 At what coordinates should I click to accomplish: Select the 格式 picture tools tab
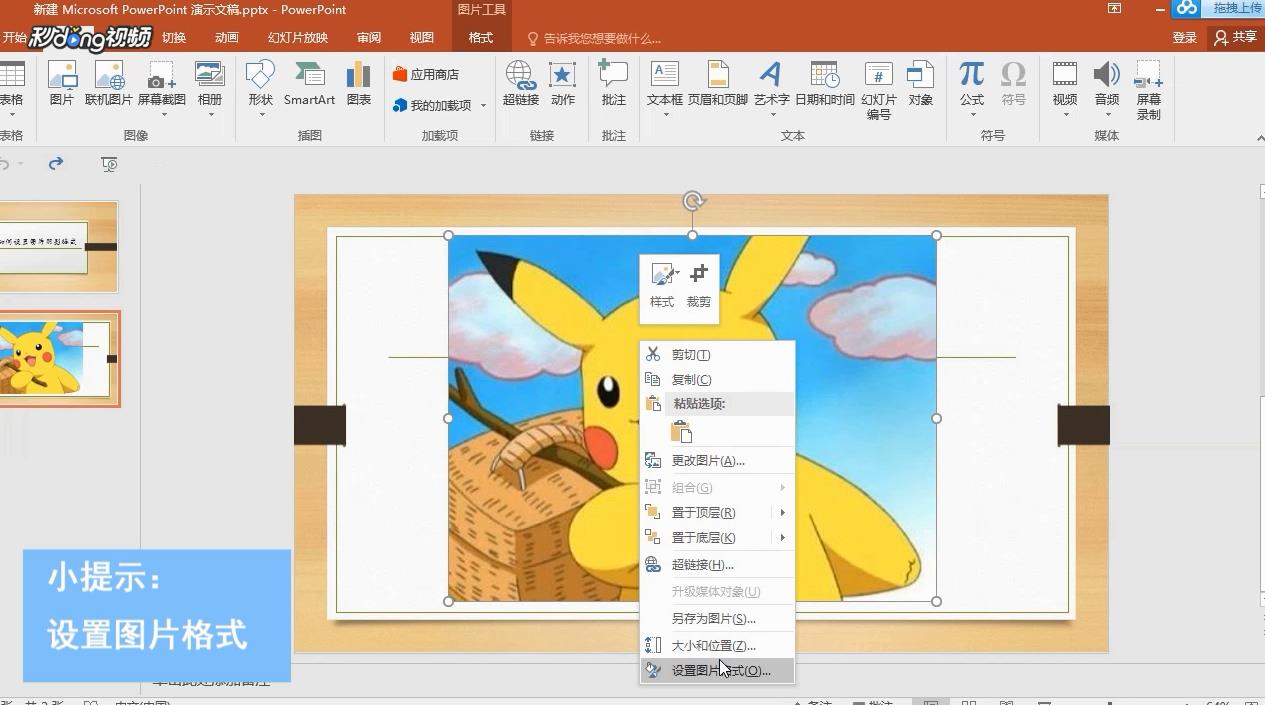pyautogui.click(x=481, y=38)
